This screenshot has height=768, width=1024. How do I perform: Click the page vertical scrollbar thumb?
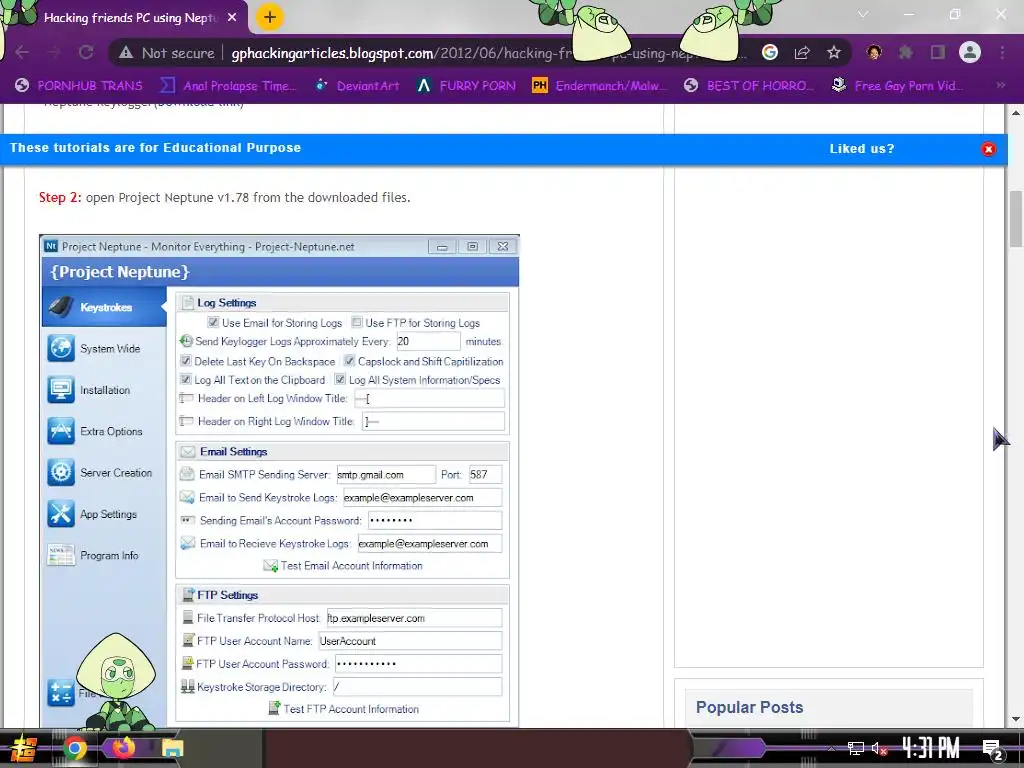pos(1016,219)
